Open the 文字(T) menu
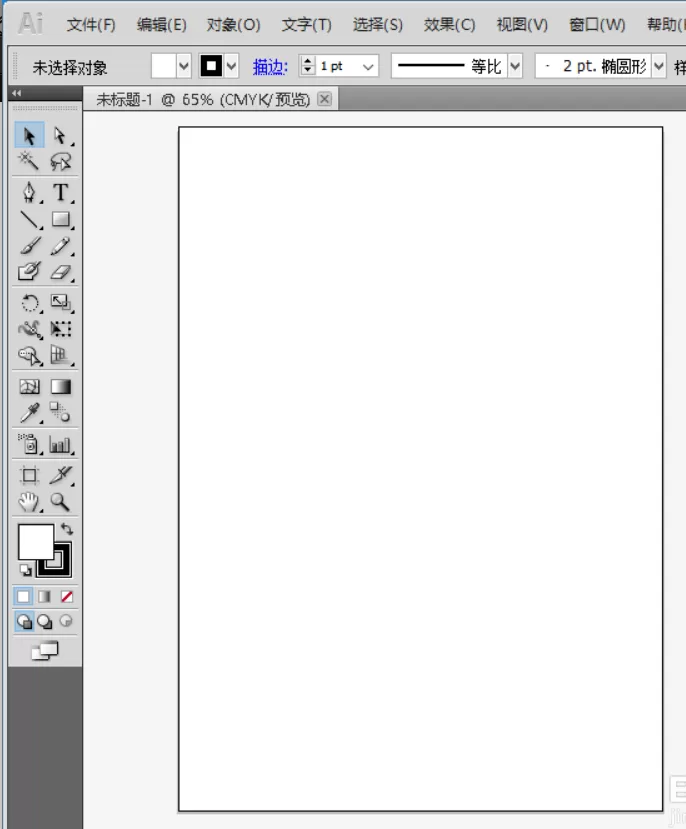Image resolution: width=686 pixels, height=829 pixels. coord(307,24)
